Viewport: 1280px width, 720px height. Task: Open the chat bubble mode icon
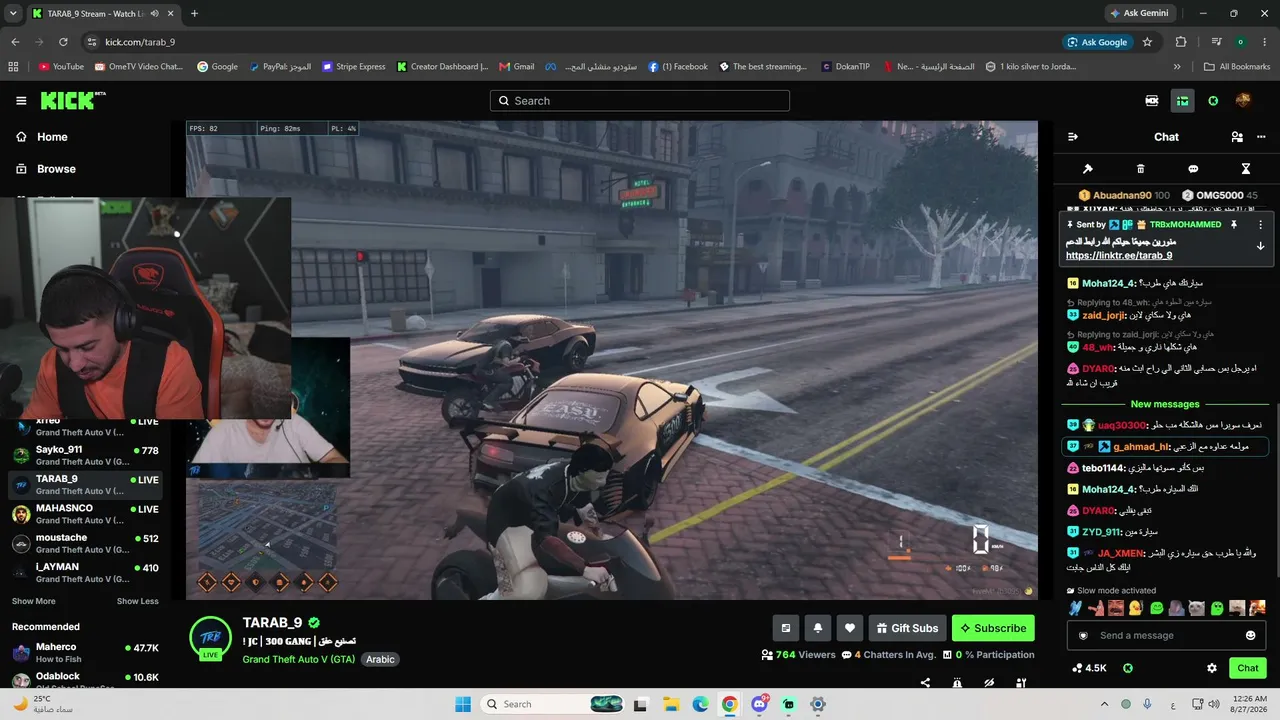click(1193, 169)
